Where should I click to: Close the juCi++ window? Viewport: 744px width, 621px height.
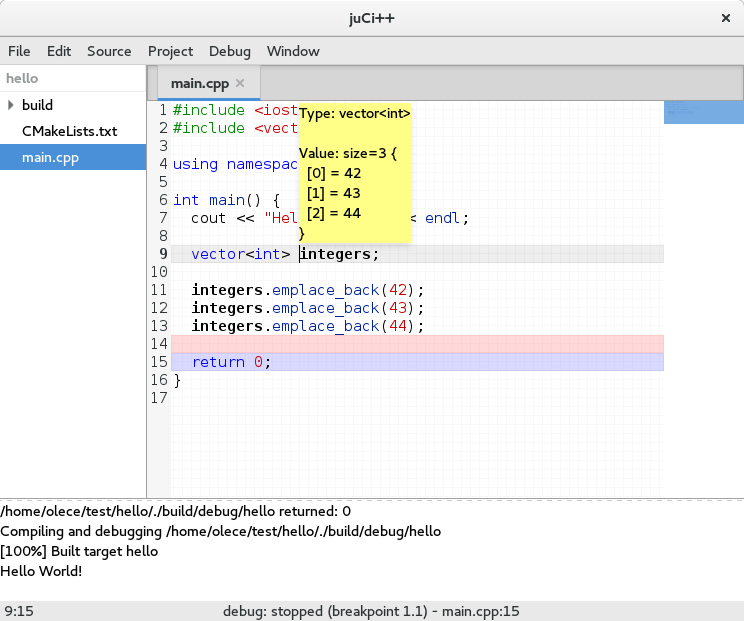[725, 18]
